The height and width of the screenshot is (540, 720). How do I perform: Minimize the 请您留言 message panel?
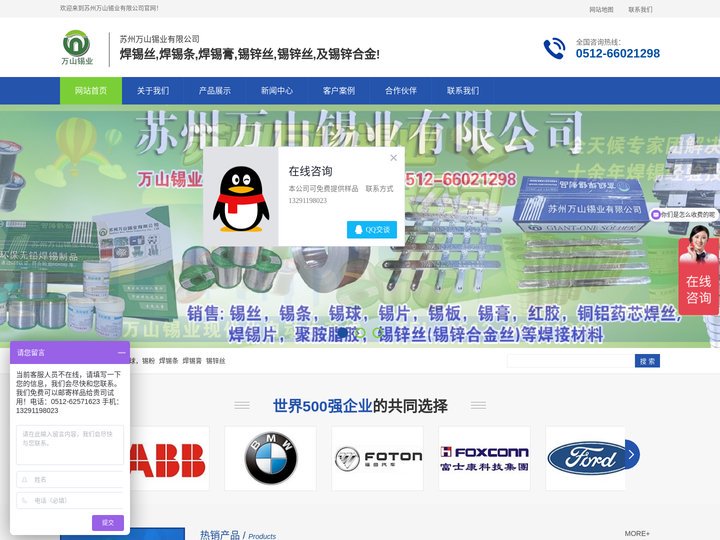point(121,353)
